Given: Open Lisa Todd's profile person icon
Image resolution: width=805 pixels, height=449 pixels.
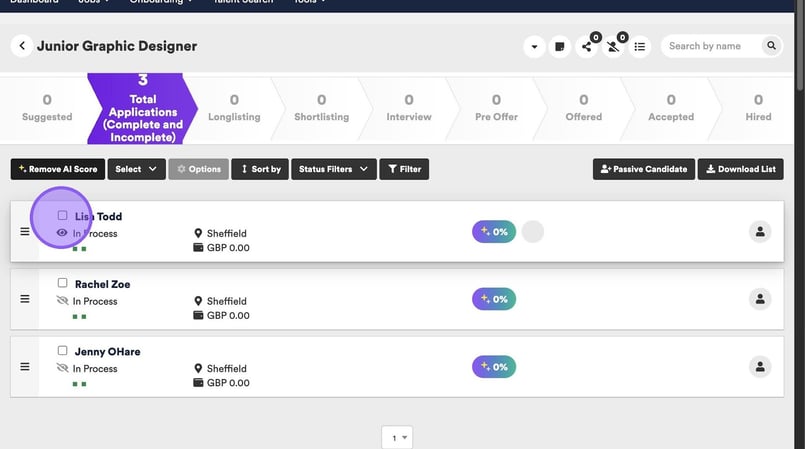Looking at the screenshot, I should [760, 231].
